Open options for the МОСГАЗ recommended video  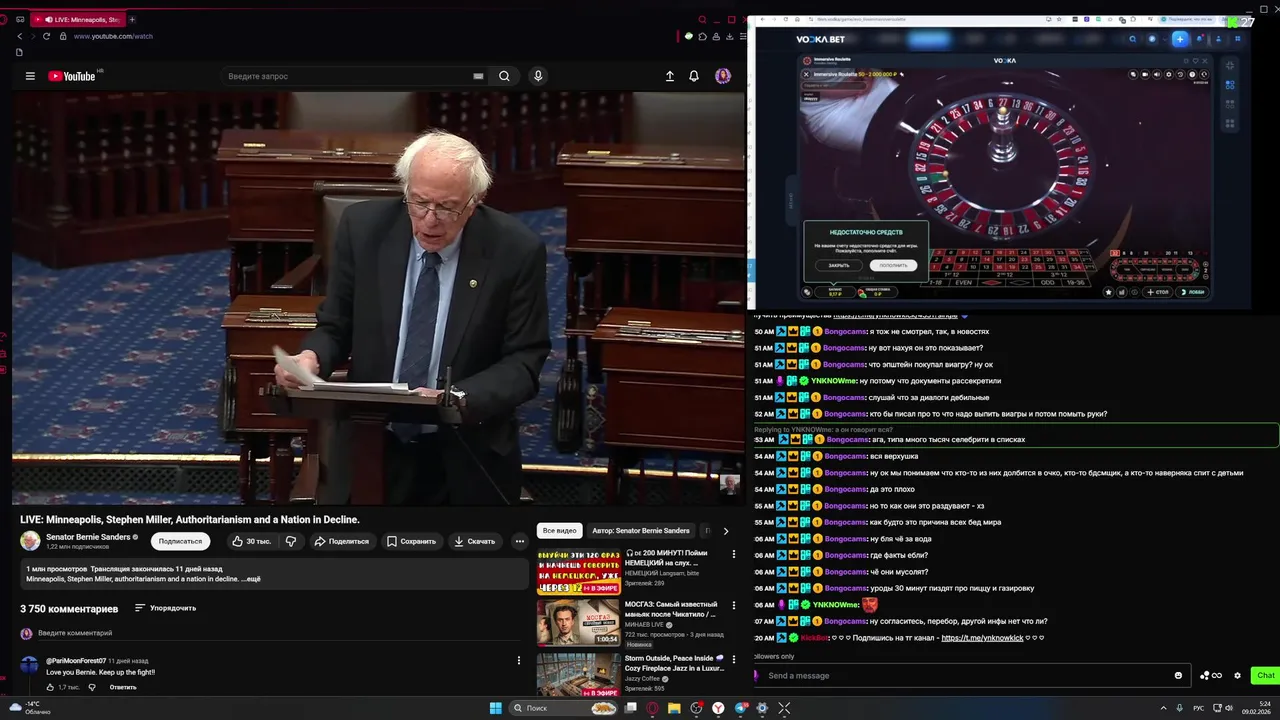733,606
